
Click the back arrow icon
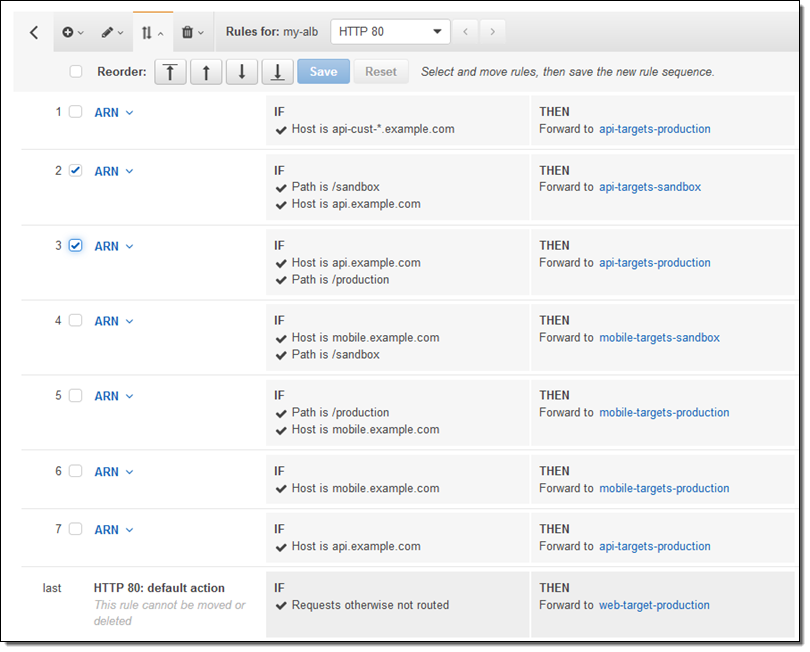click(x=34, y=33)
